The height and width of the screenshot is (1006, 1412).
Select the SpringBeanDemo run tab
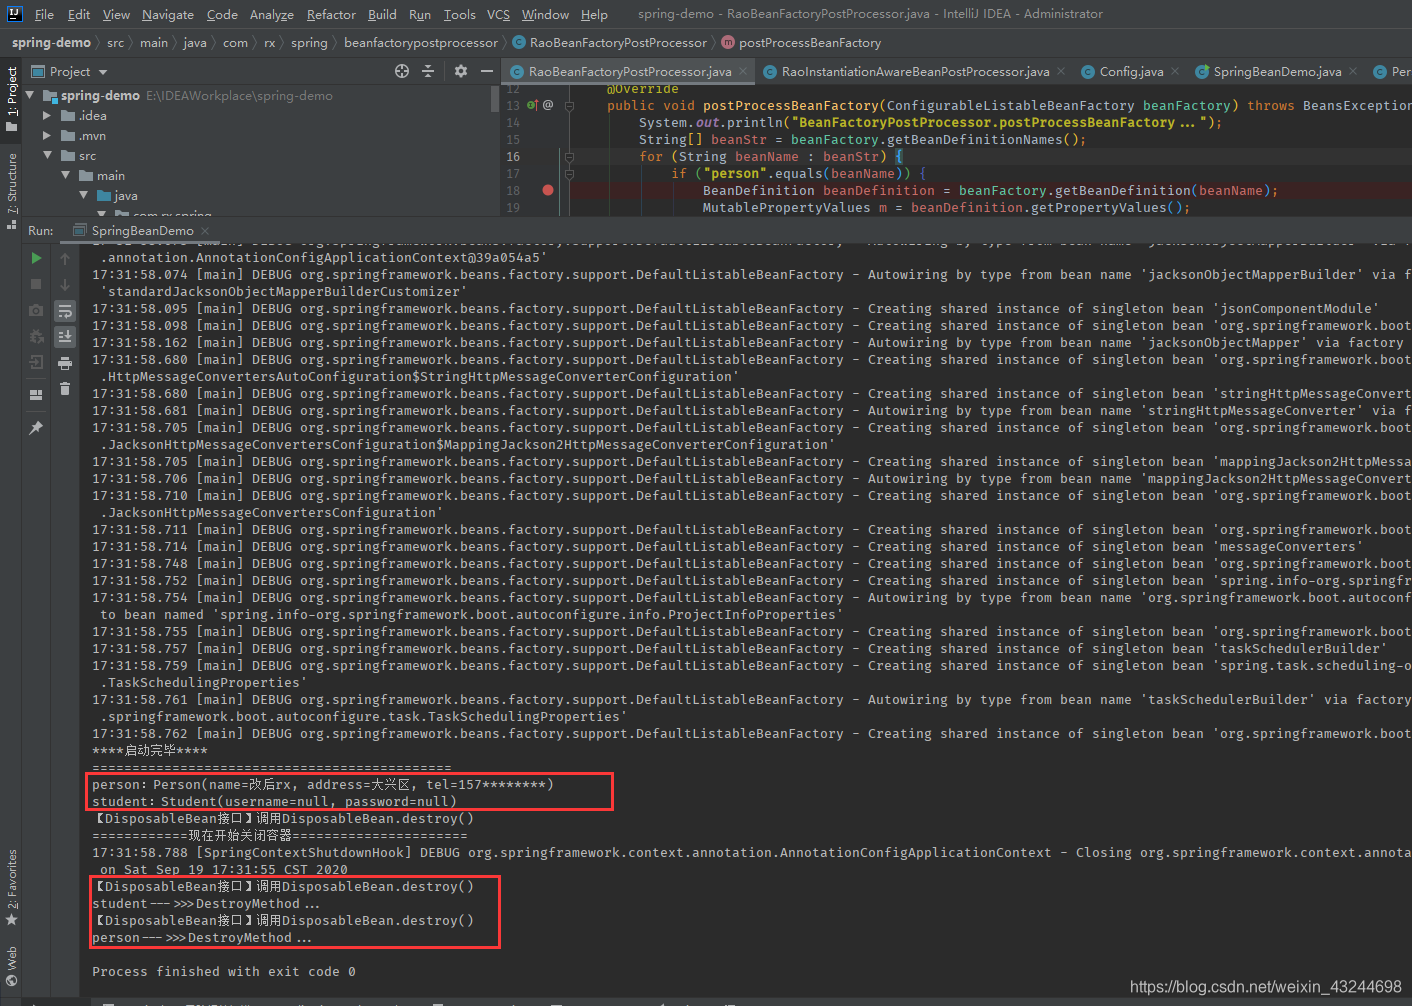coord(143,231)
